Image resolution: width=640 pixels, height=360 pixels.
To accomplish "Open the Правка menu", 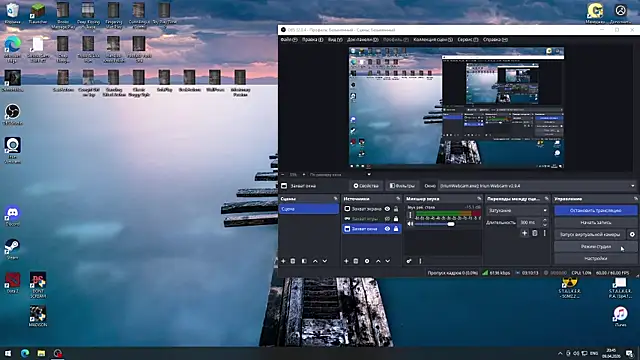I will [312, 40].
